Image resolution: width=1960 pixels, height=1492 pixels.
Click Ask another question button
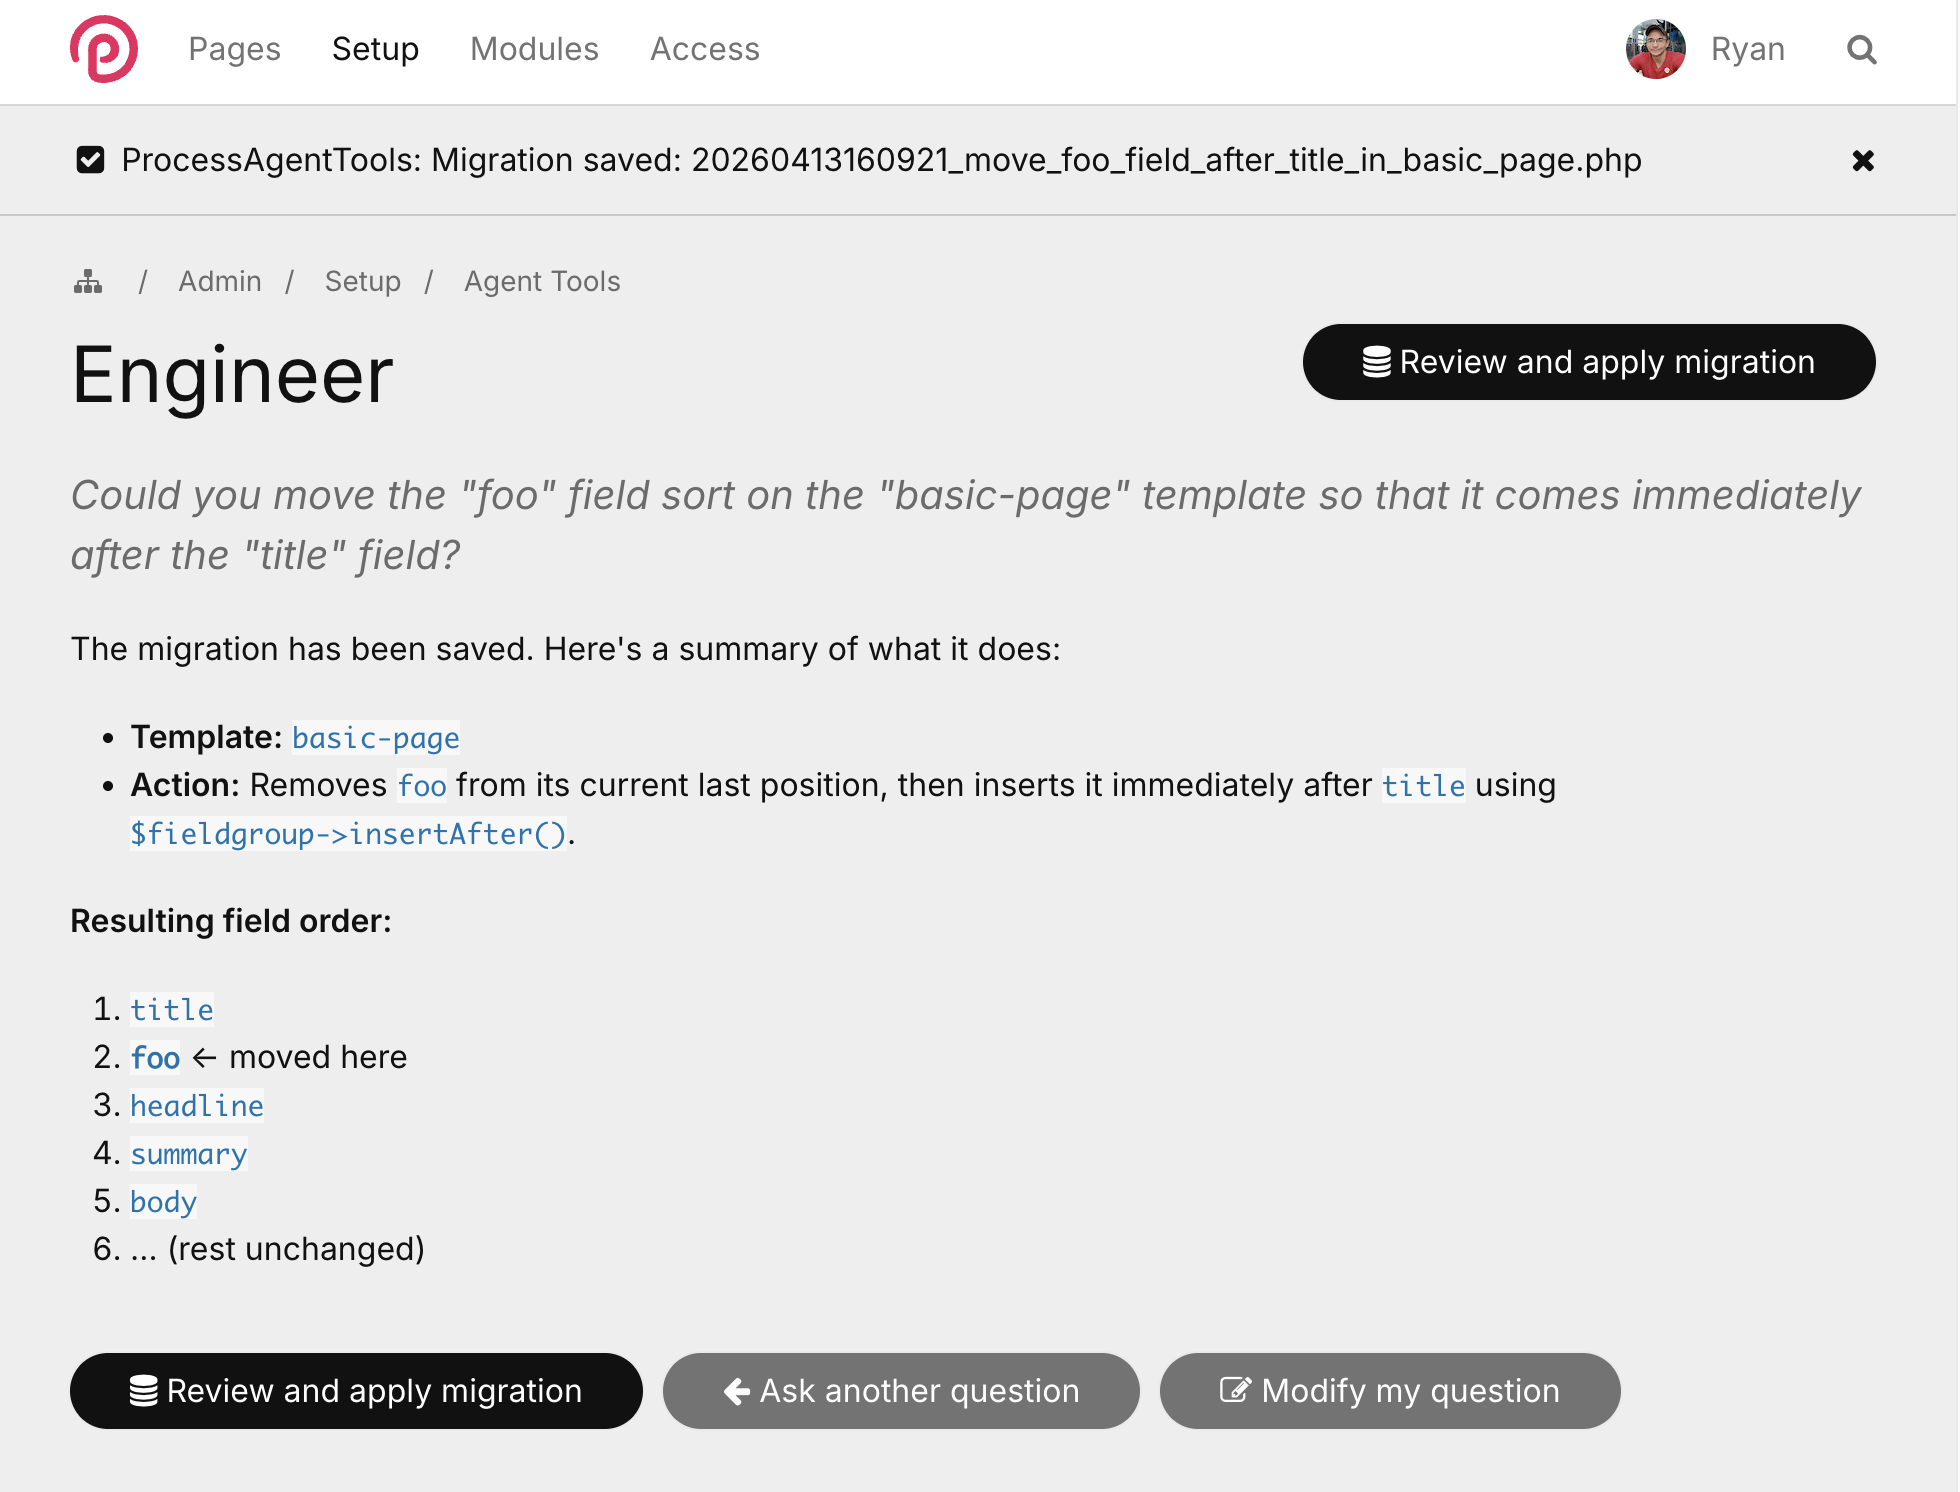(901, 1391)
